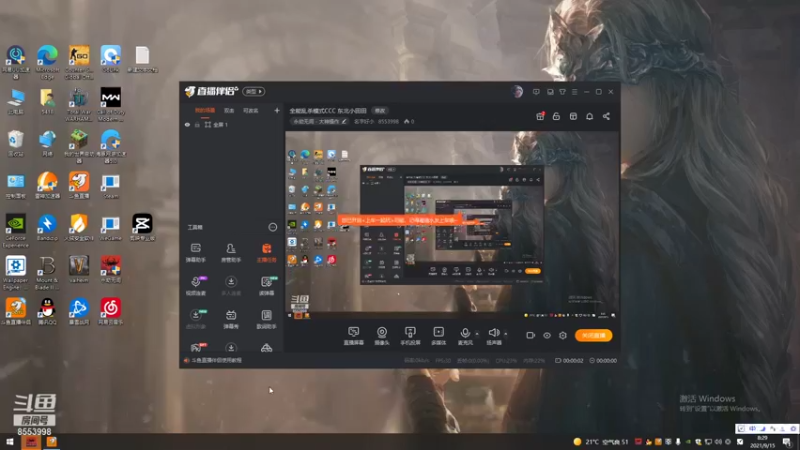Switch to the first orange scene tab
This screenshot has height=450, width=800.
[x=205, y=110]
